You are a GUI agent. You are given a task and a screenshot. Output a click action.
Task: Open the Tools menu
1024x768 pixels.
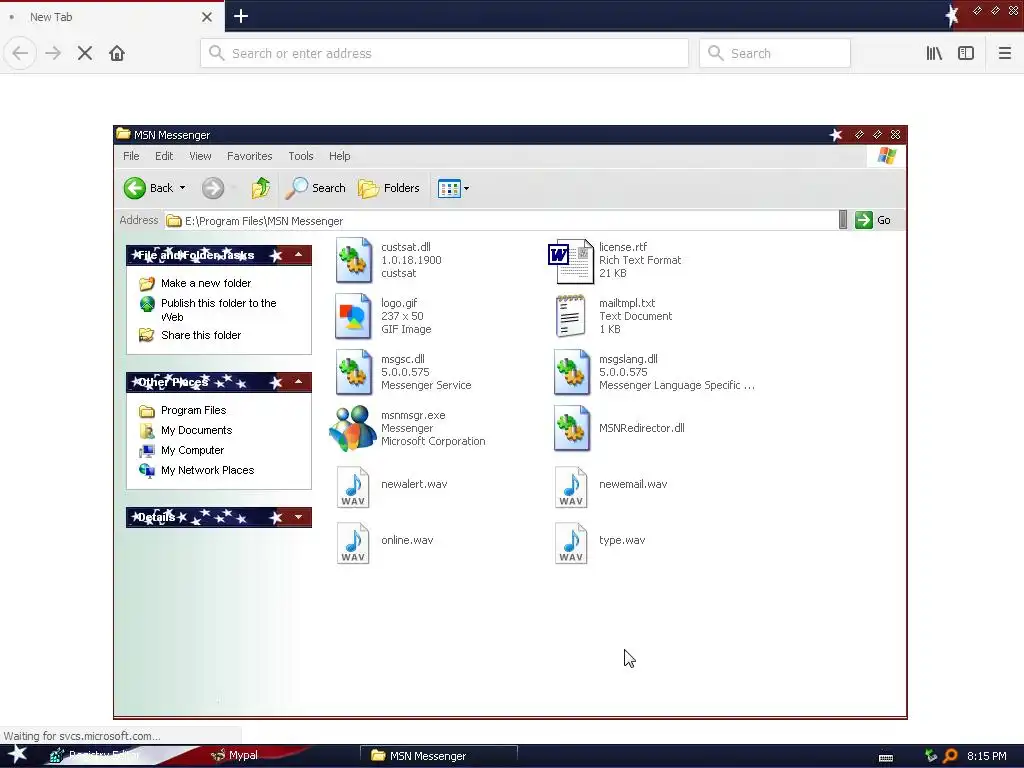tap(301, 156)
